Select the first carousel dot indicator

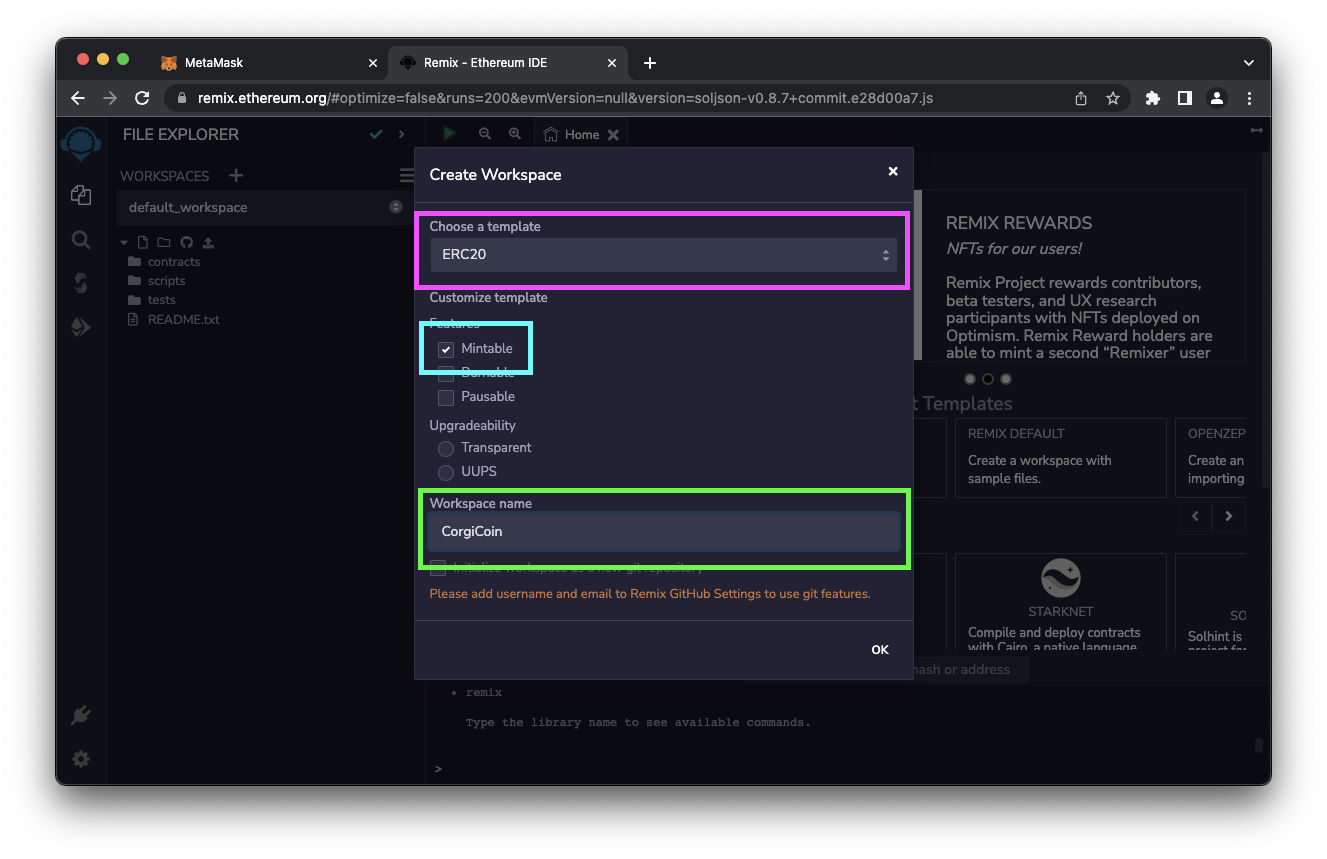(970, 379)
